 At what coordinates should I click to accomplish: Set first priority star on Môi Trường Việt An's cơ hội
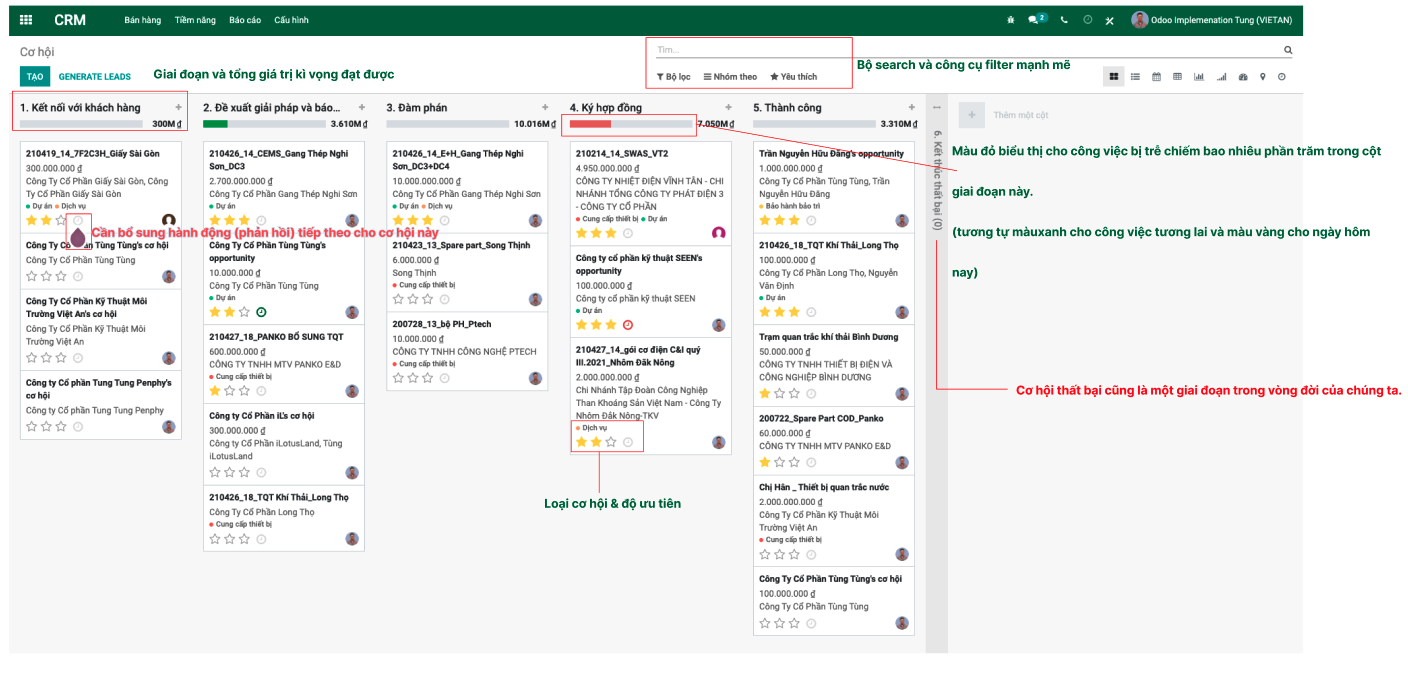pyautogui.click(x=31, y=358)
